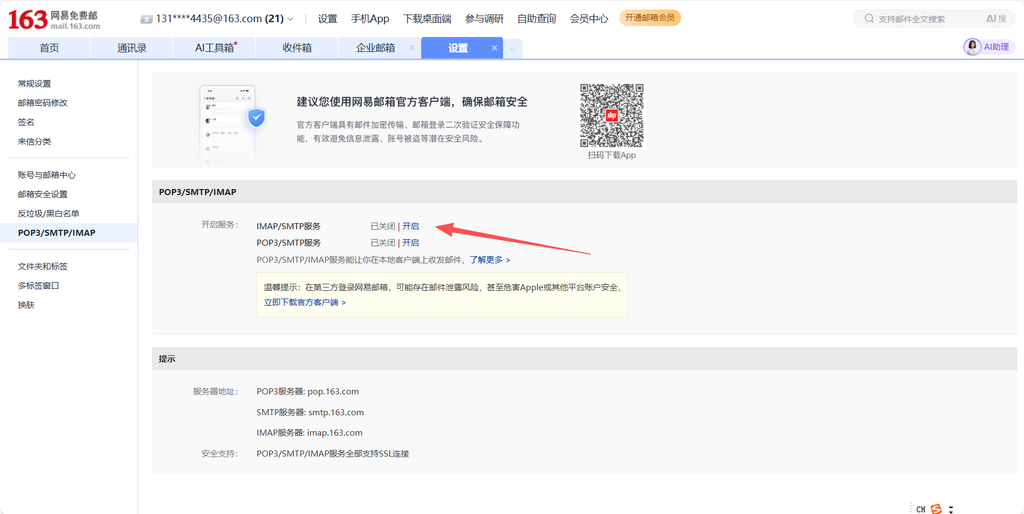Enable IMAP/SMTP服务 via its 开启 link
Image resolution: width=1024 pixels, height=514 pixels.
tap(411, 226)
